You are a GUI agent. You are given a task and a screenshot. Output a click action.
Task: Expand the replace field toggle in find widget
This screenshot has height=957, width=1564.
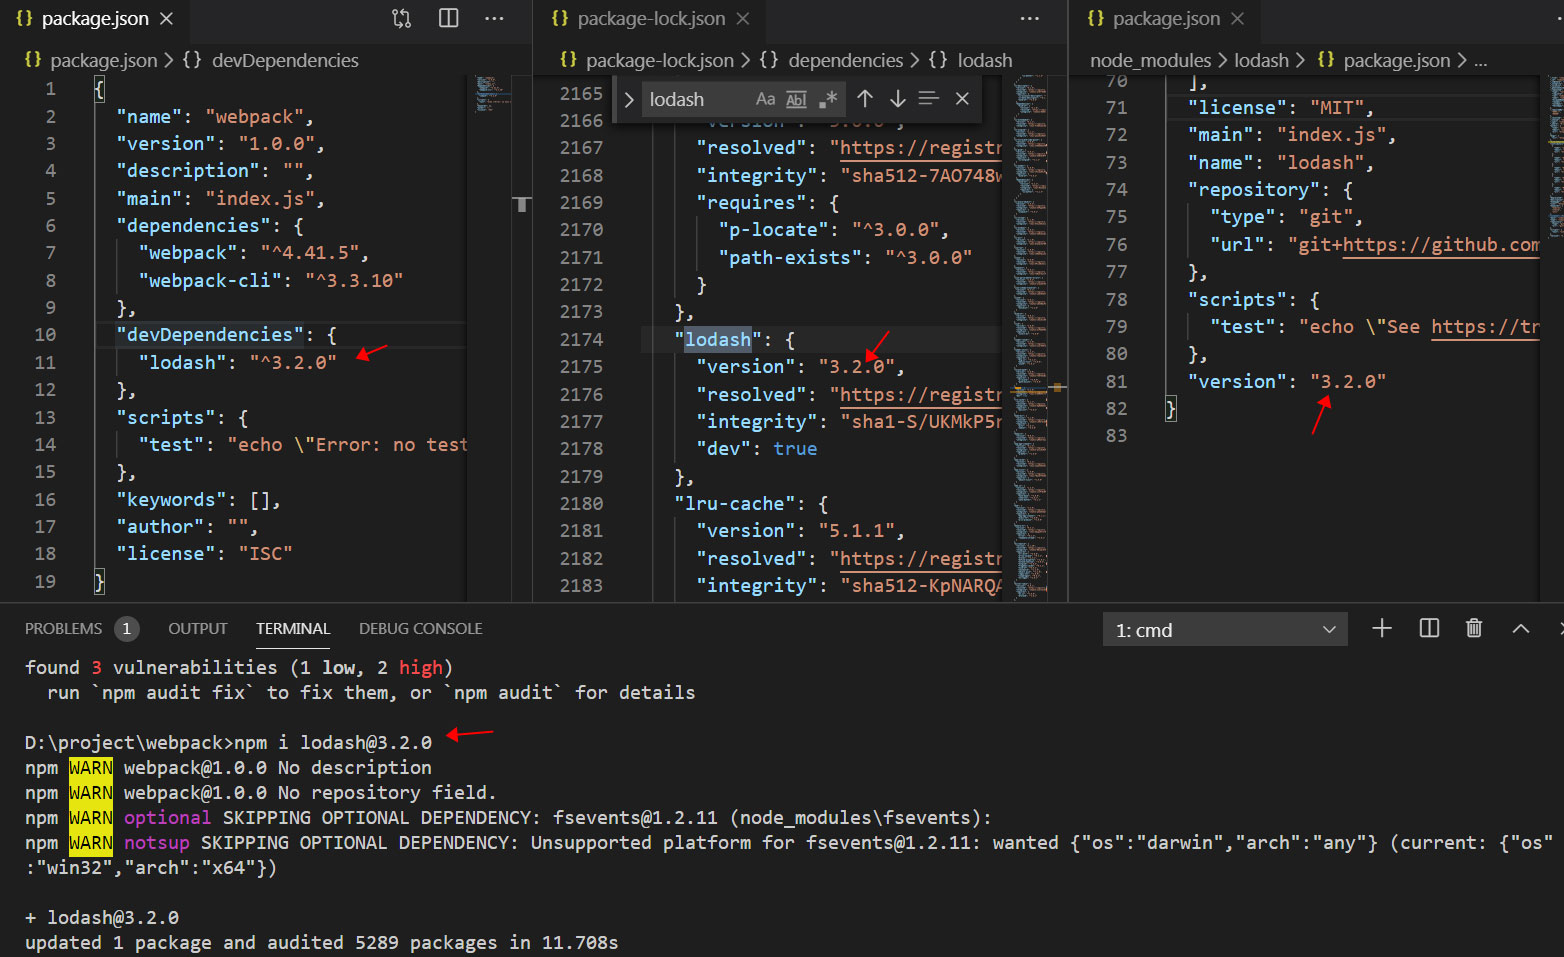628,99
